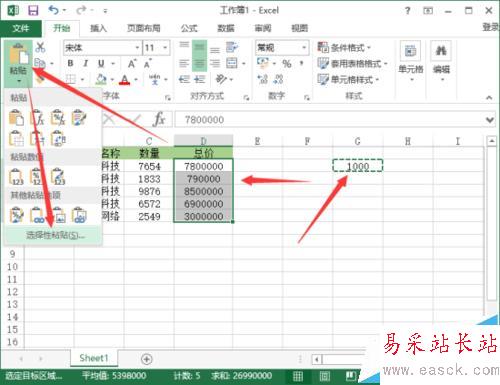This screenshot has width=500, height=385.
Task: Open the font size dropdown 11
Action: [x=165, y=48]
